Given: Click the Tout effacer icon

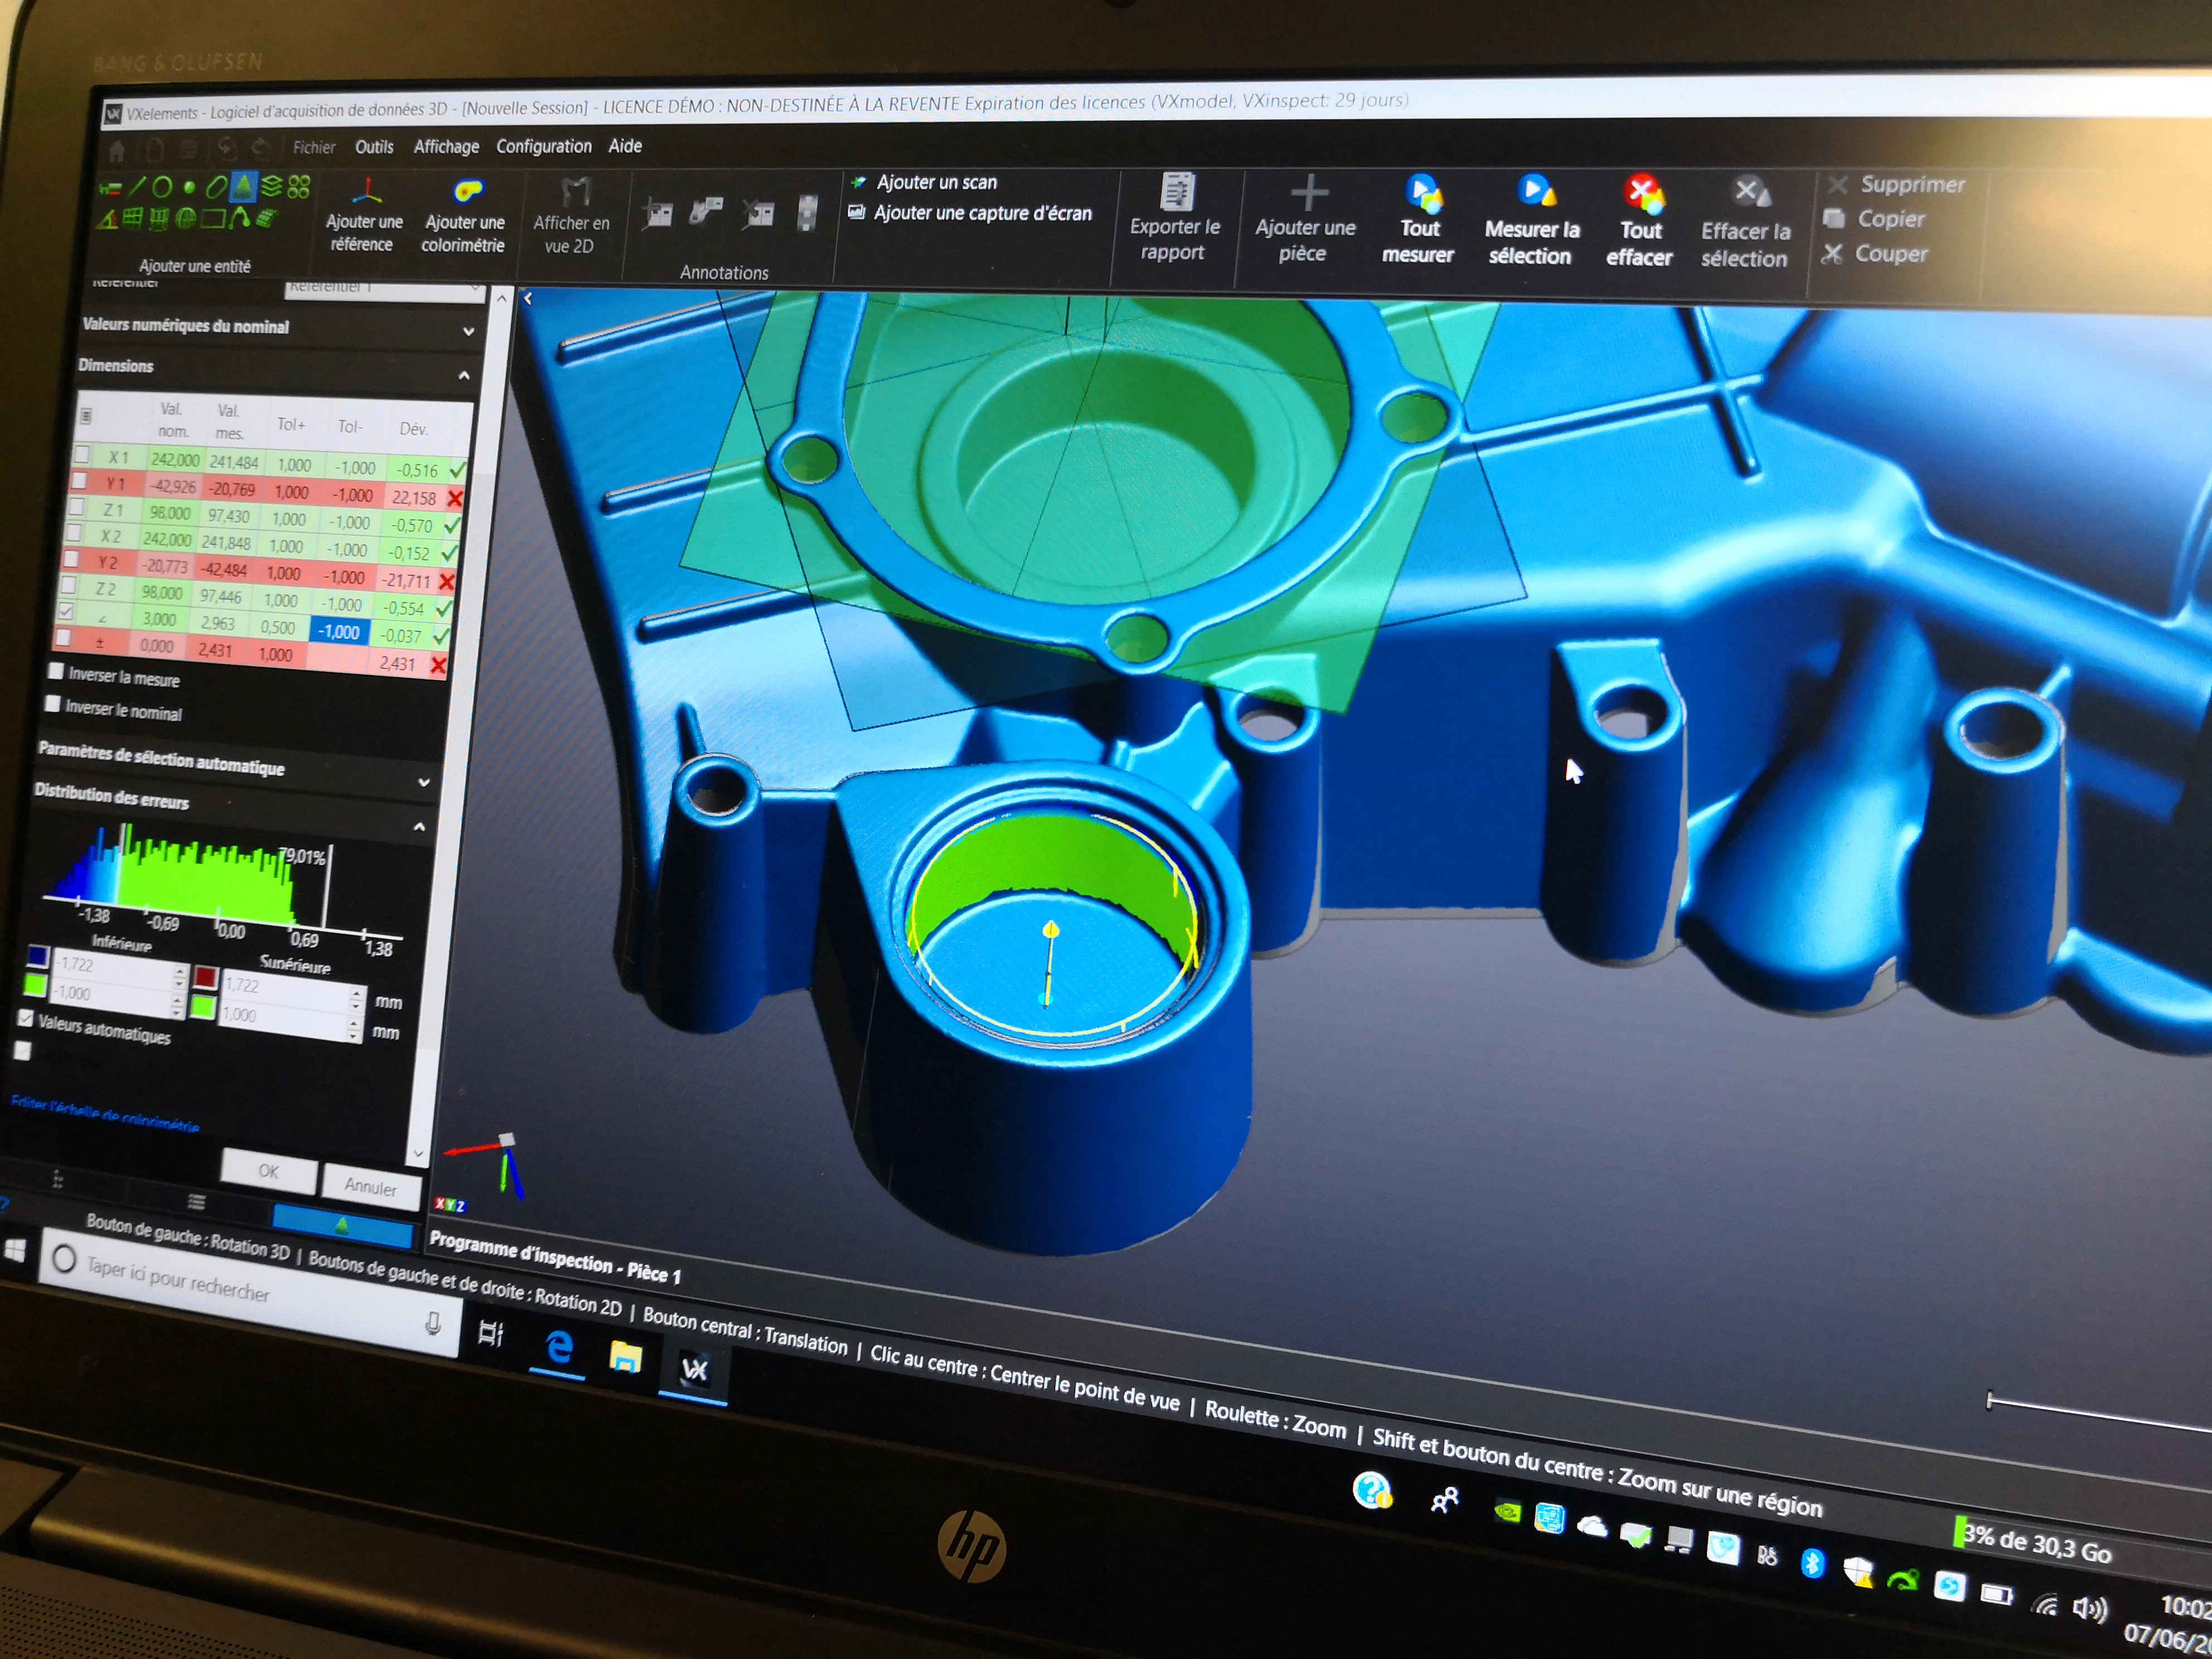Looking at the screenshot, I should (x=1642, y=194).
